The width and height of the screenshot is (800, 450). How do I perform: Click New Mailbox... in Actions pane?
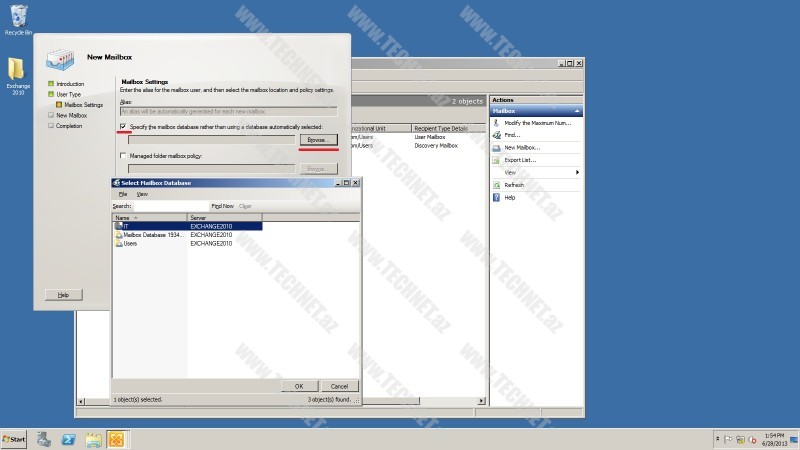tap(522, 147)
